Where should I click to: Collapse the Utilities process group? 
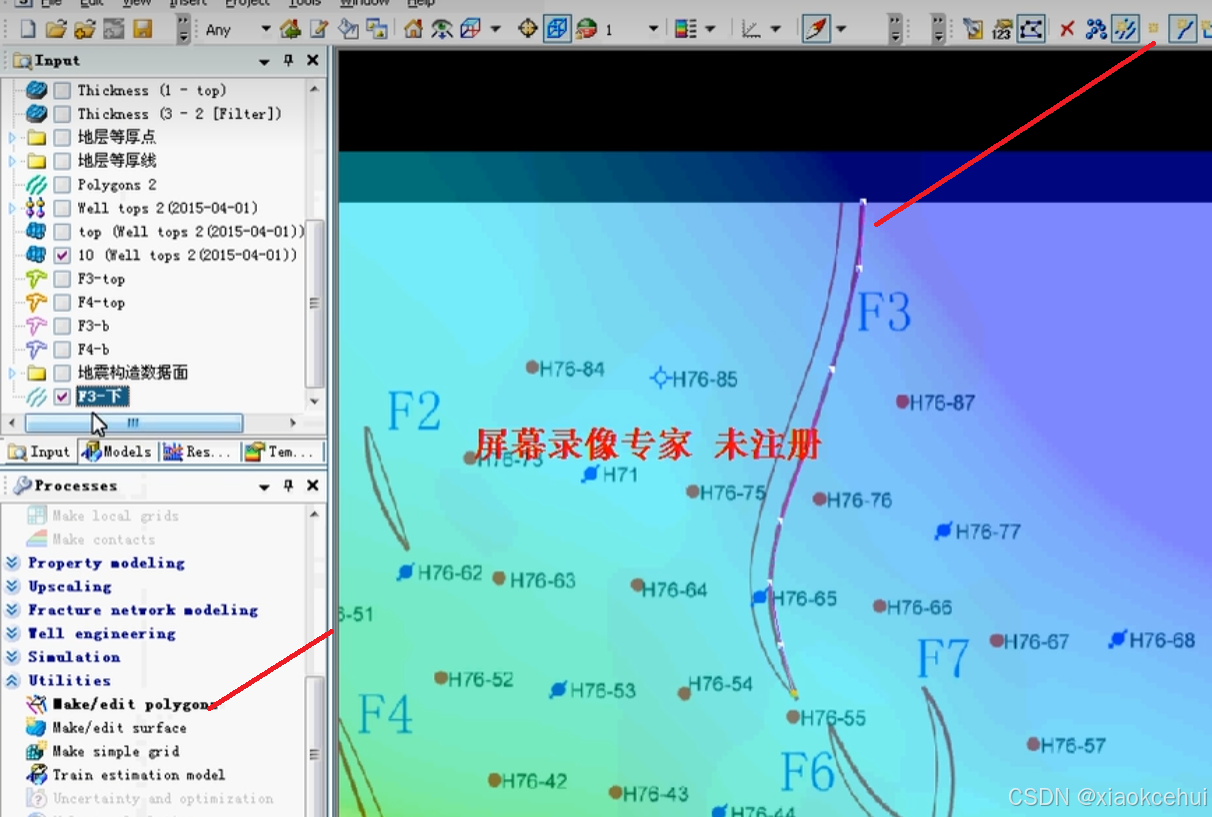12,680
